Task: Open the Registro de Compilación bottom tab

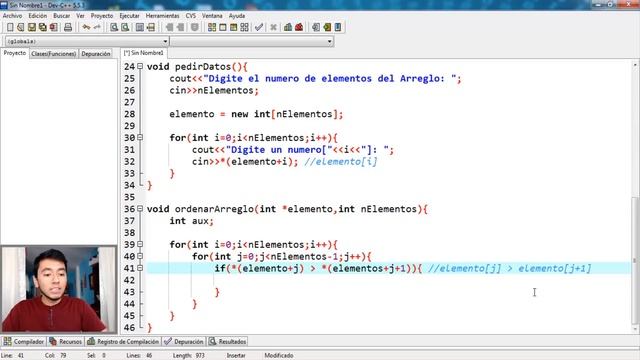Action: (124, 341)
